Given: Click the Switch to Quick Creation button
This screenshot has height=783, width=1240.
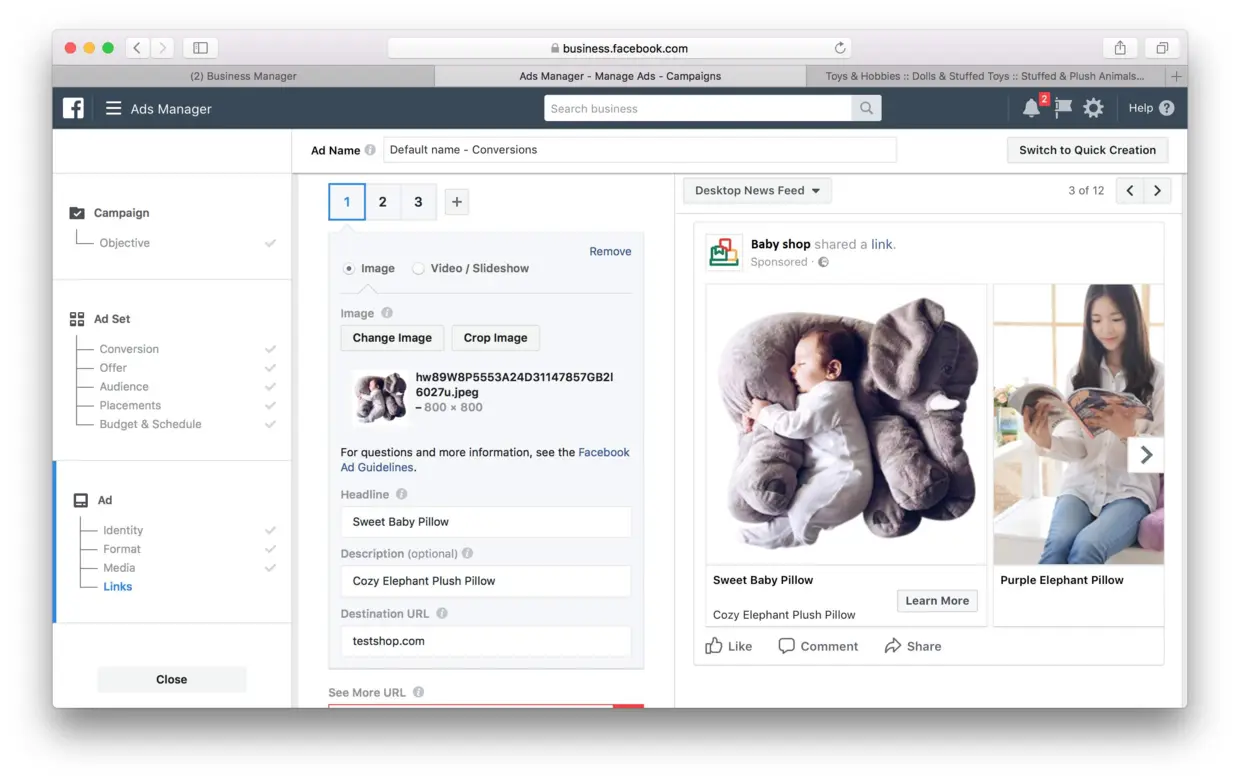Looking at the screenshot, I should tap(1087, 150).
